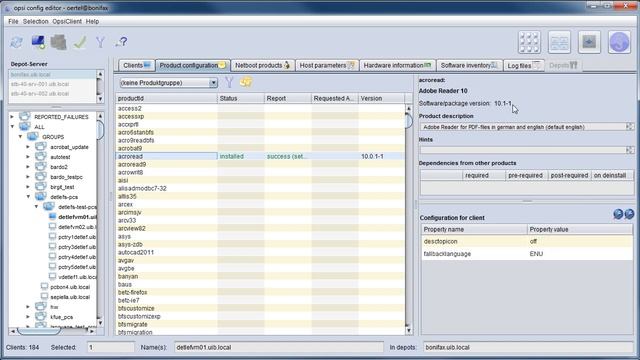Select the pctry3detlef.uib tree client

76,247
